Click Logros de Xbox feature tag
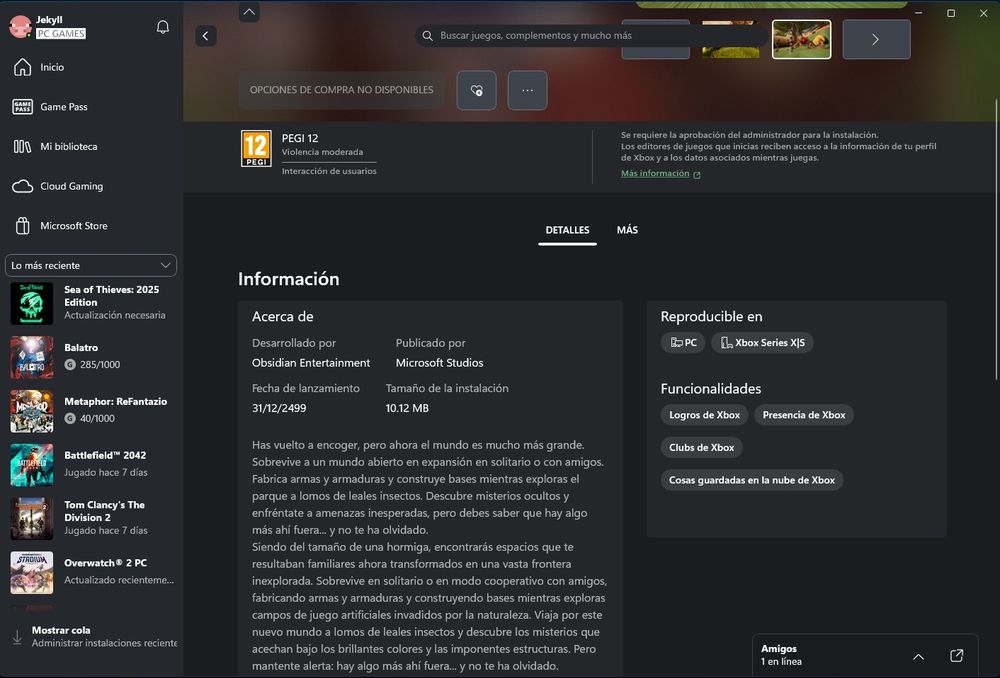 (704, 415)
